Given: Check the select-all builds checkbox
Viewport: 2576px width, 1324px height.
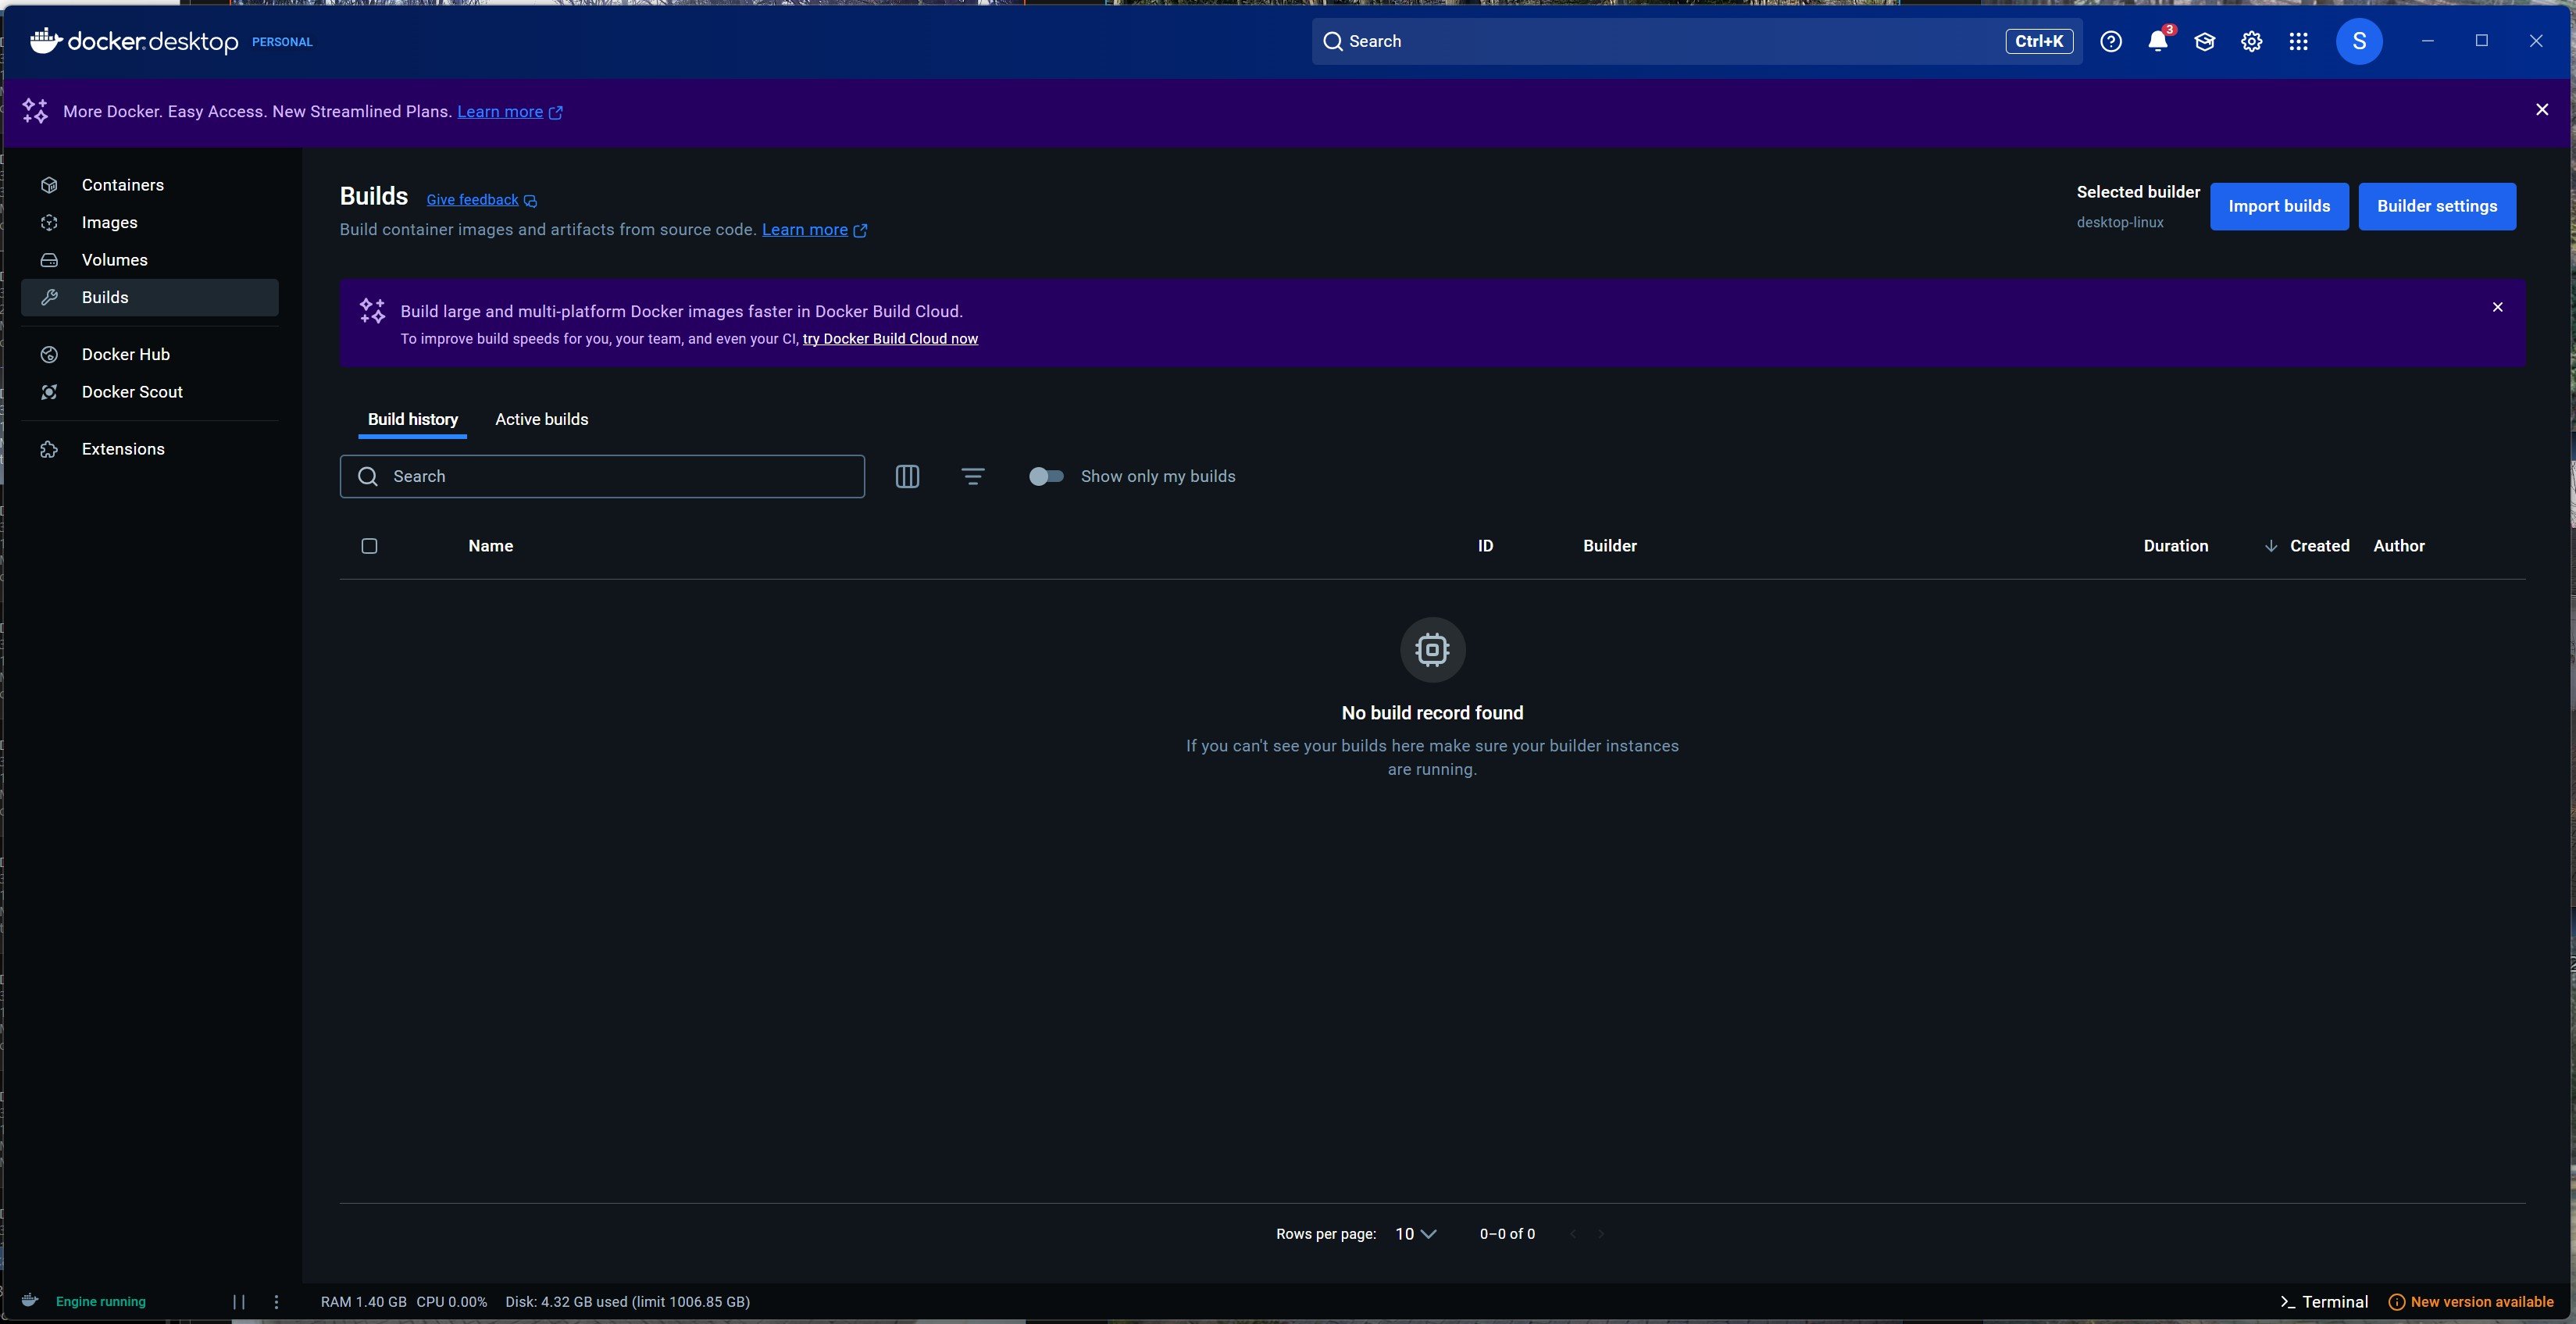Looking at the screenshot, I should (369, 546).
